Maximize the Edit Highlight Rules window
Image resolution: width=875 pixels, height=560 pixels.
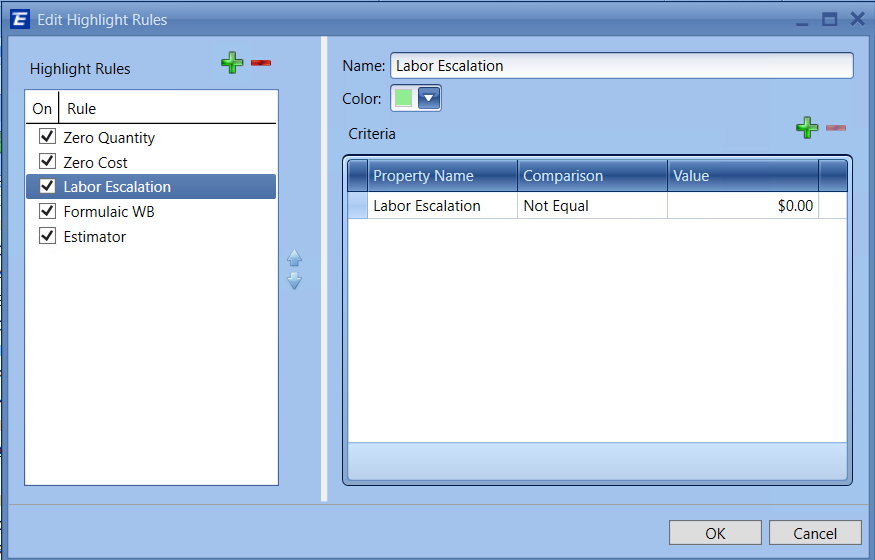coord(829,19)
